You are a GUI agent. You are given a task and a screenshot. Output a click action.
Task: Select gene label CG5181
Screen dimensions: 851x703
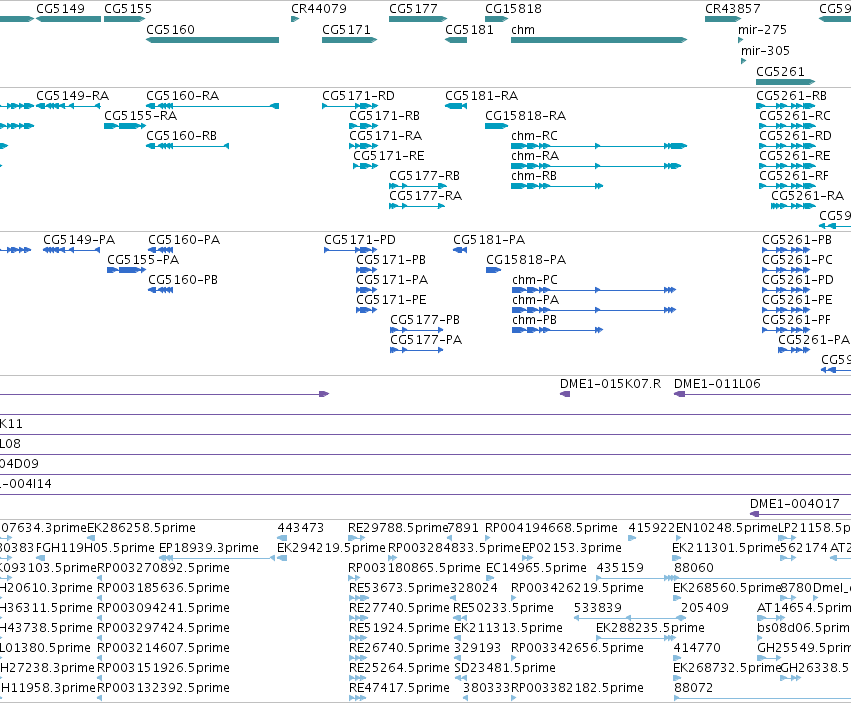click(x=469, y=29)
